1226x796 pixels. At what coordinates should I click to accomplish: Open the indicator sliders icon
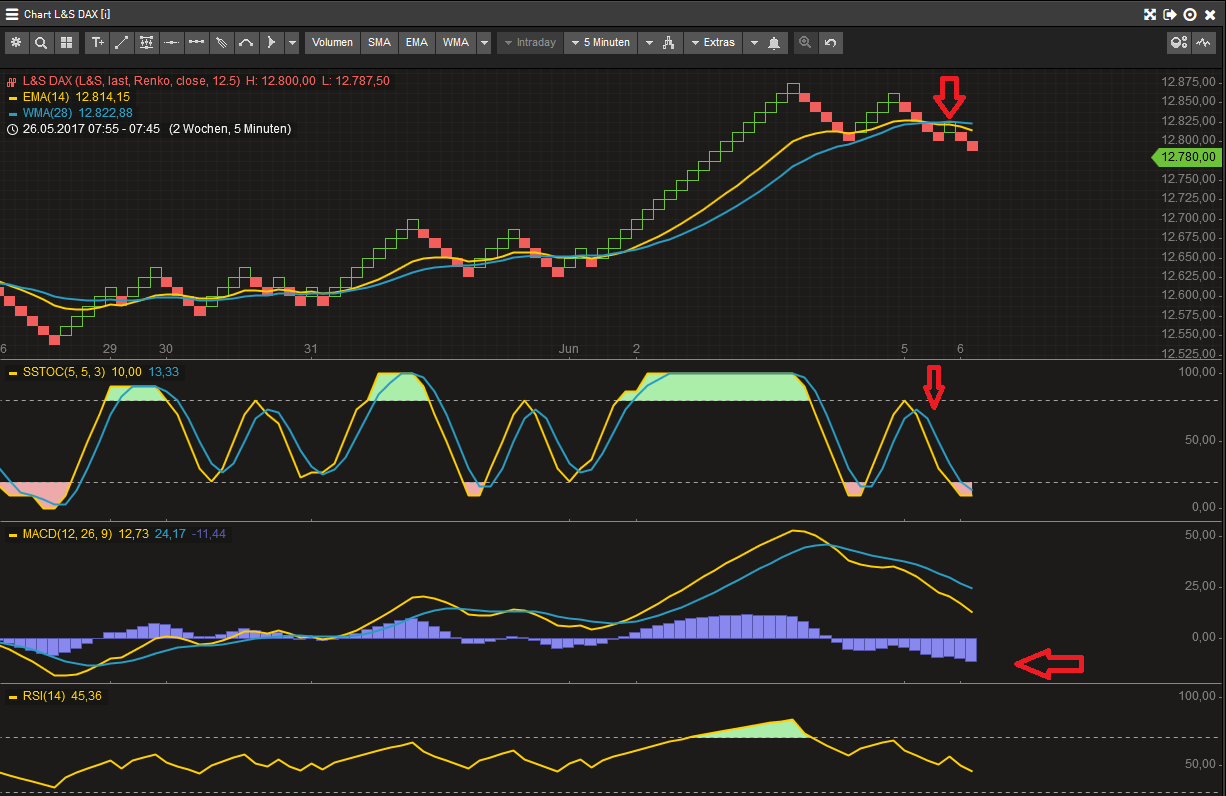click(146, 42)
